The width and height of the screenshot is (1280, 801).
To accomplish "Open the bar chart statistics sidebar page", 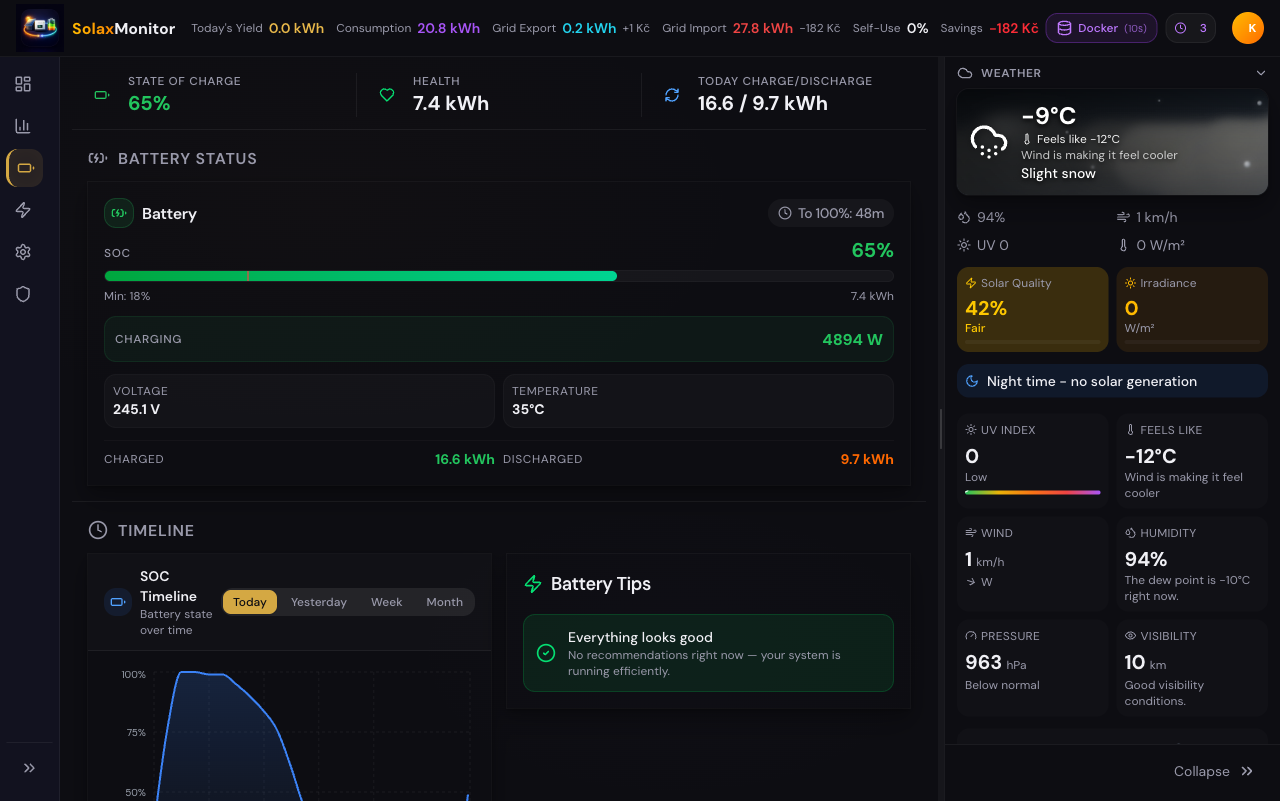I will tap(22, 126).
